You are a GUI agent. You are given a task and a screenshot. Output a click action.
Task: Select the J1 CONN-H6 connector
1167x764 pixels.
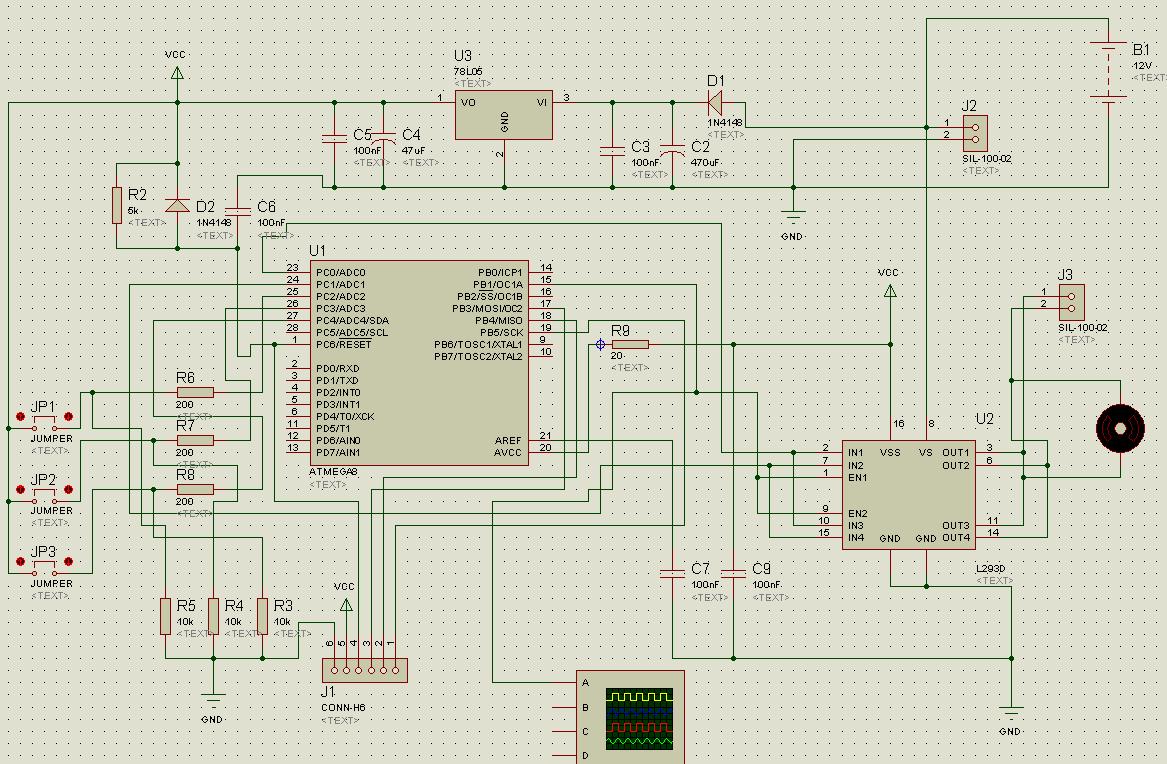coord(364,670)
